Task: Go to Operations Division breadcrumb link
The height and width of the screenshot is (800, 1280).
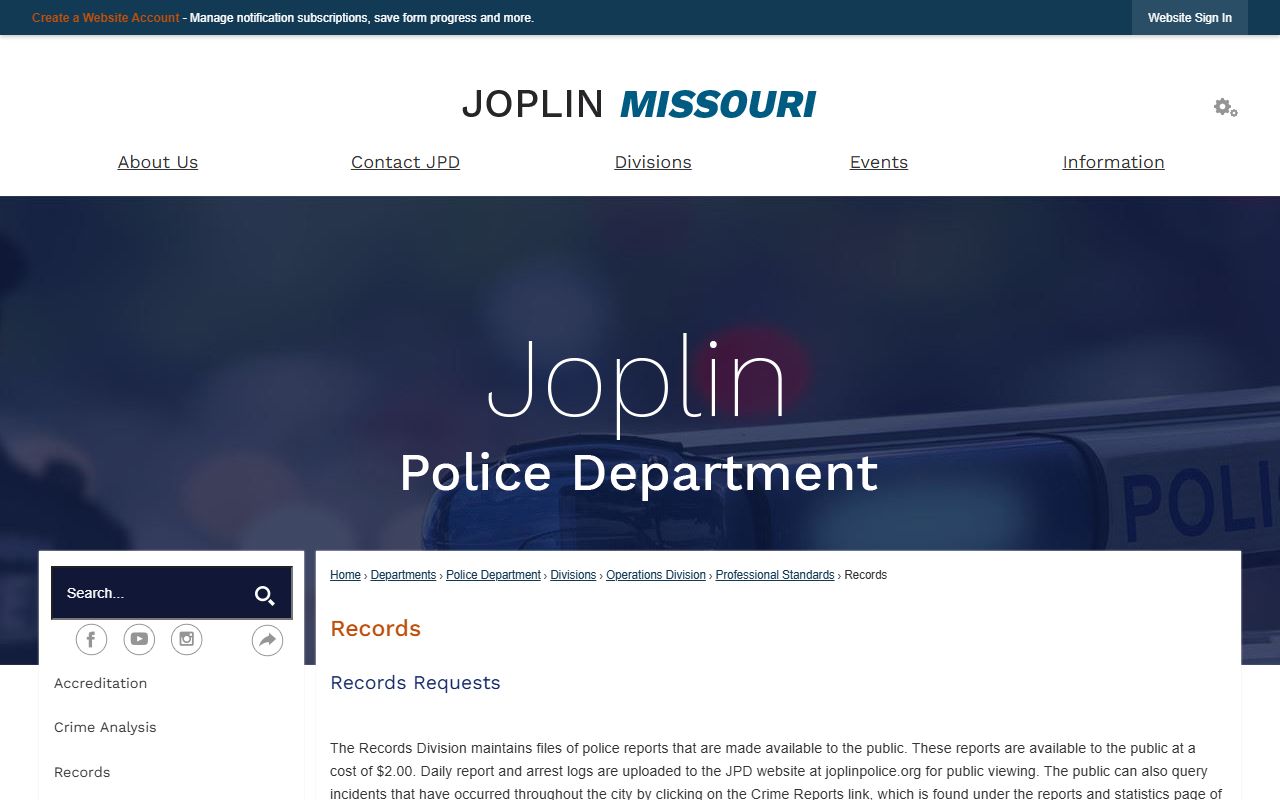Action: coord(656,575)
